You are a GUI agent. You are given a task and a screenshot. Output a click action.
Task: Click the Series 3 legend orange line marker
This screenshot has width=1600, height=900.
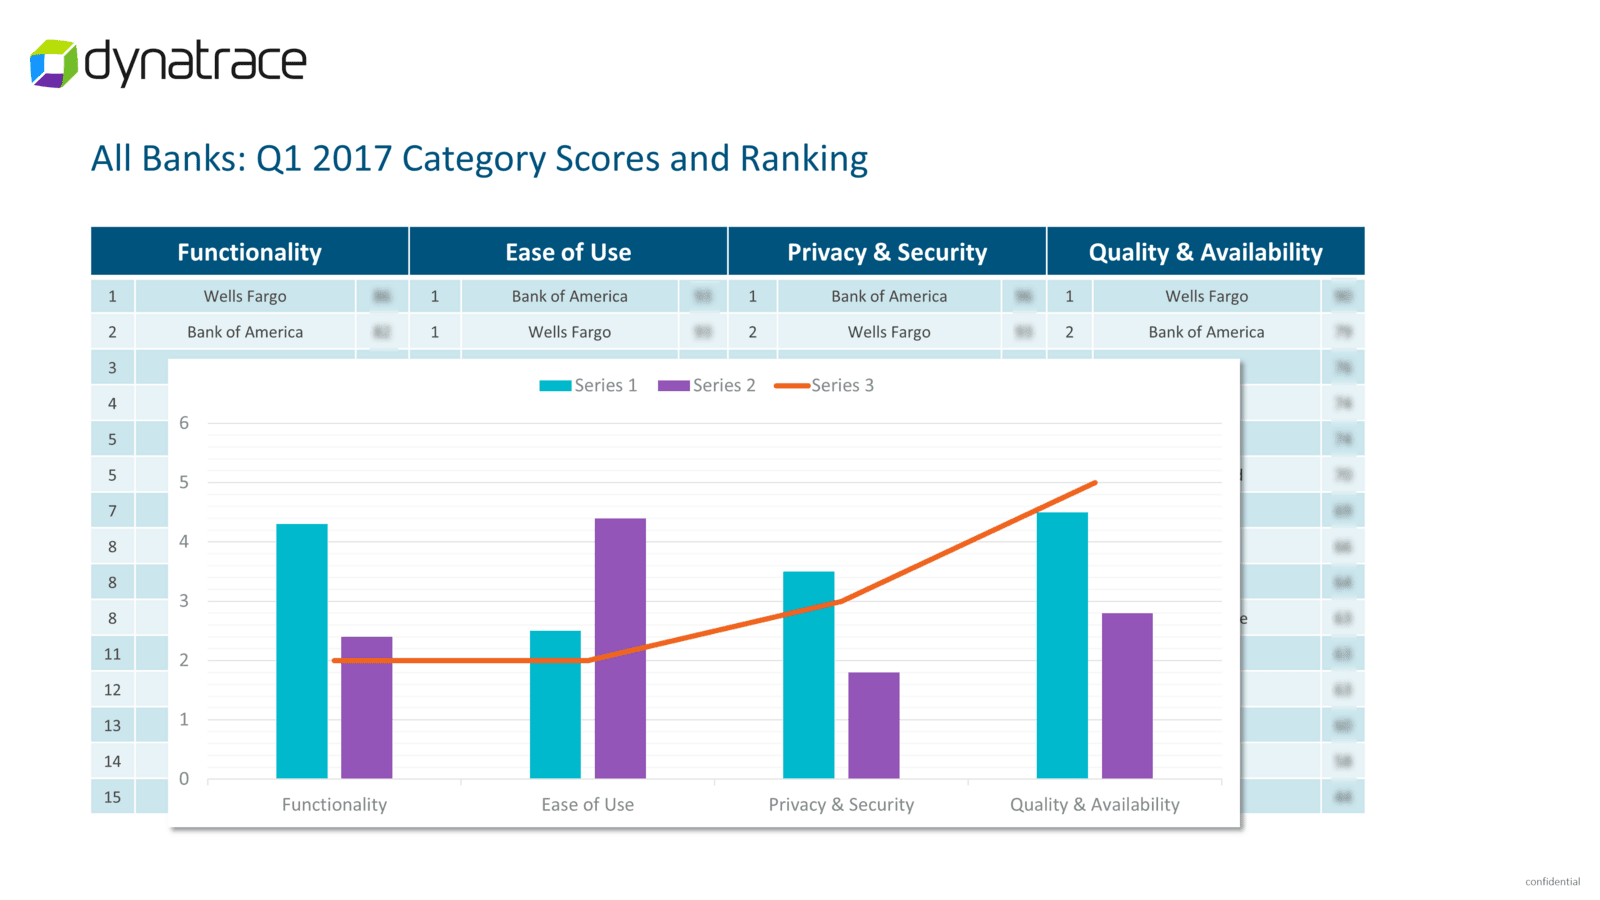pos(792,386)
